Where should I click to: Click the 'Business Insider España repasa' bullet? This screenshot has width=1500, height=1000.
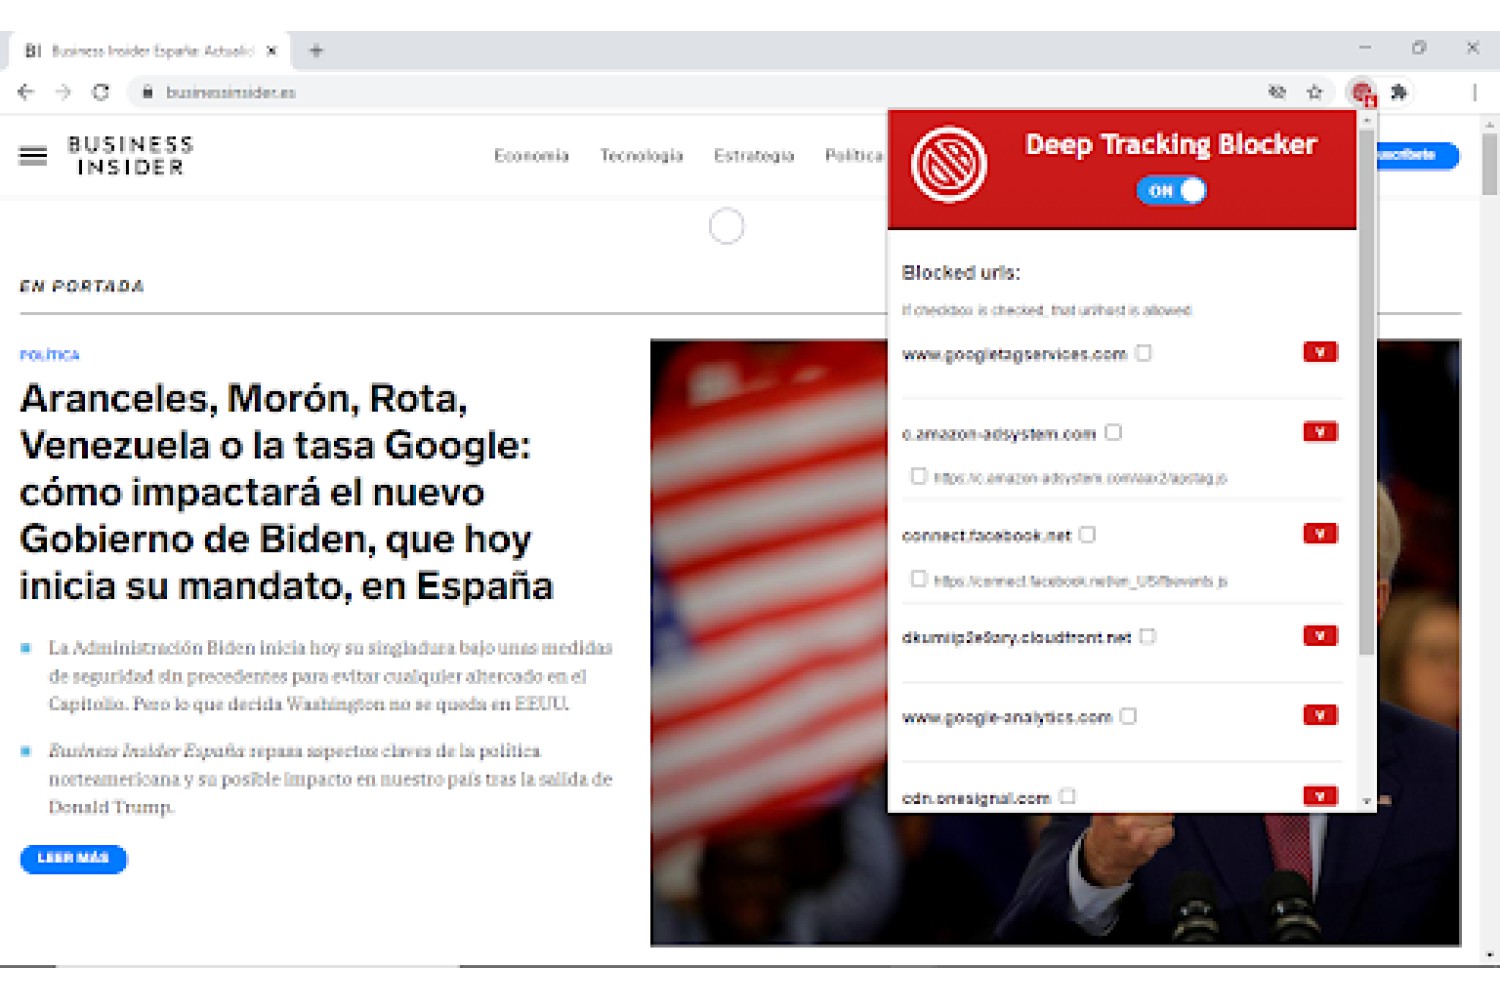pyautogui.click(x=331, y=779)
